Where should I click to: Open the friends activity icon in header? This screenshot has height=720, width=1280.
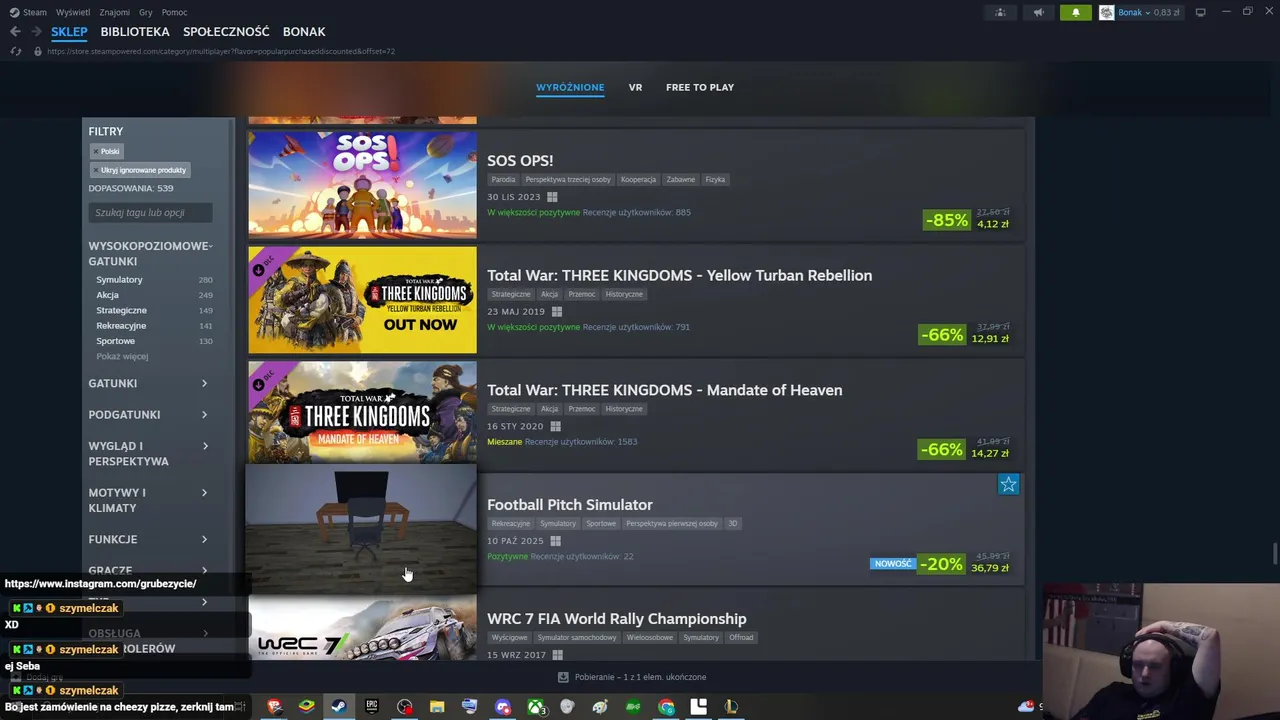1000,12
